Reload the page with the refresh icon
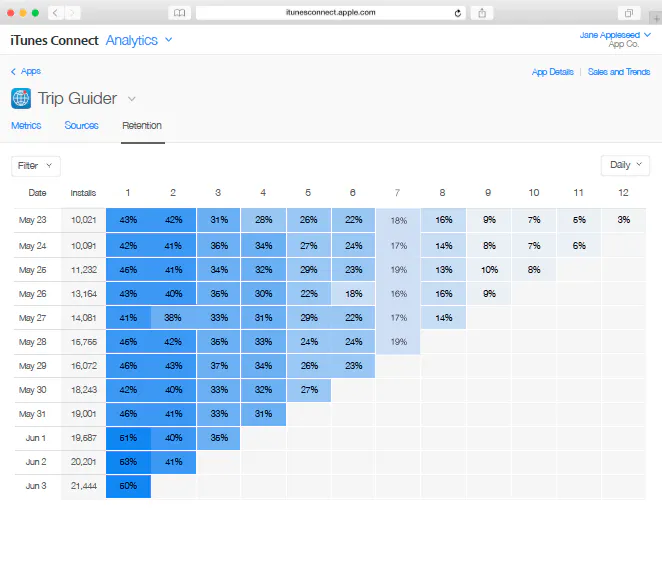The image size is (662, 569). click(458, 13)
